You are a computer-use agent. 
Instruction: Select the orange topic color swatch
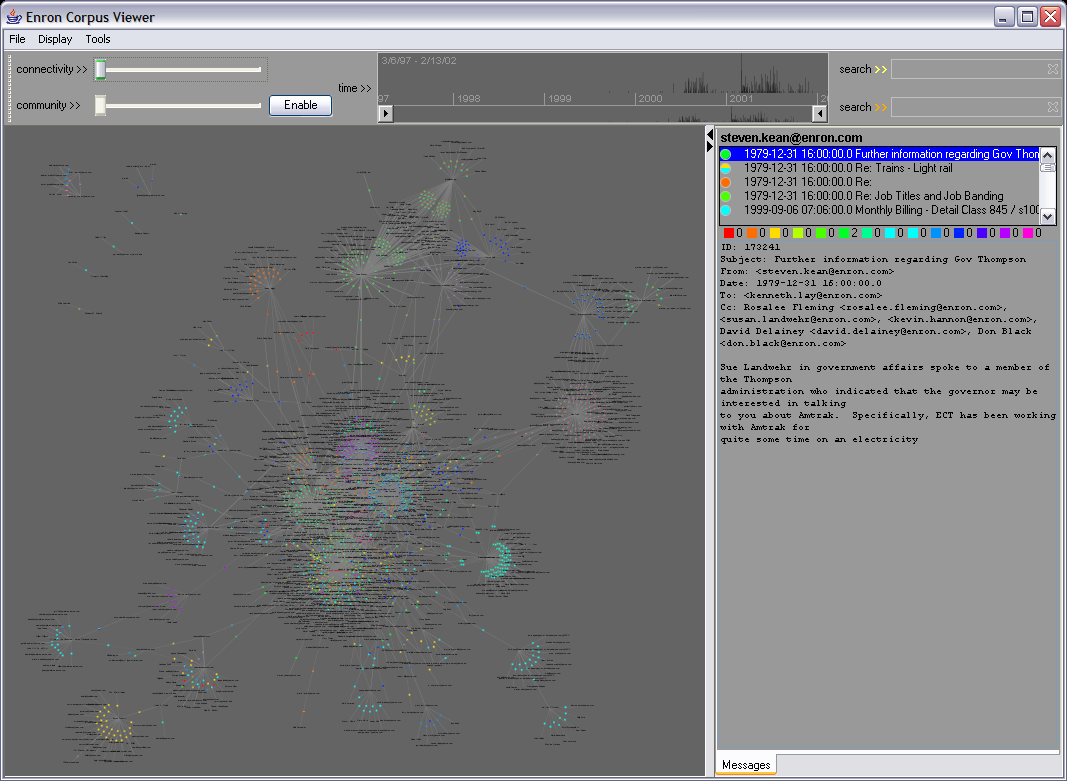pyautogui.click(x=752, y=233)
